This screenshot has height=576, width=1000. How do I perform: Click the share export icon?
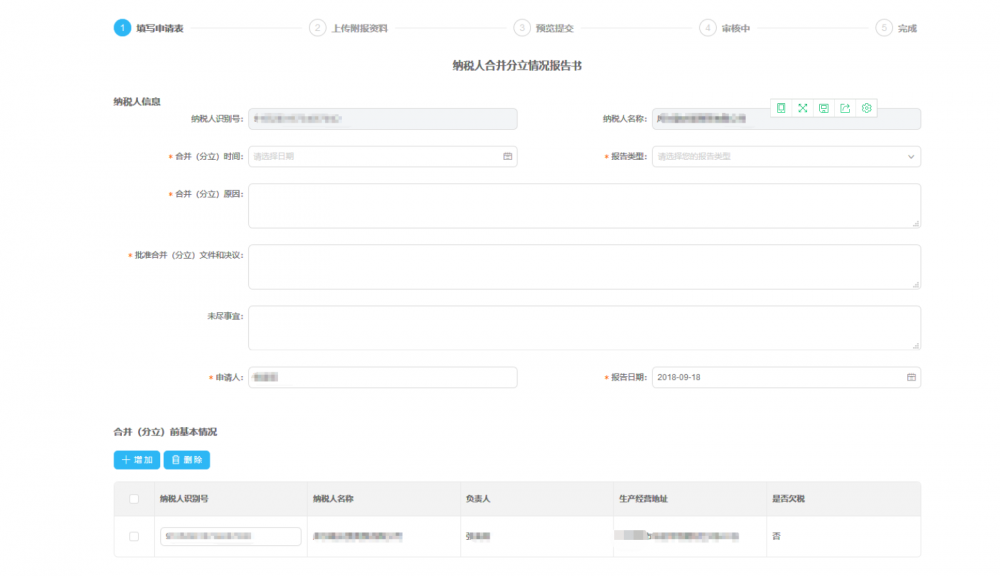click(845, 108)
